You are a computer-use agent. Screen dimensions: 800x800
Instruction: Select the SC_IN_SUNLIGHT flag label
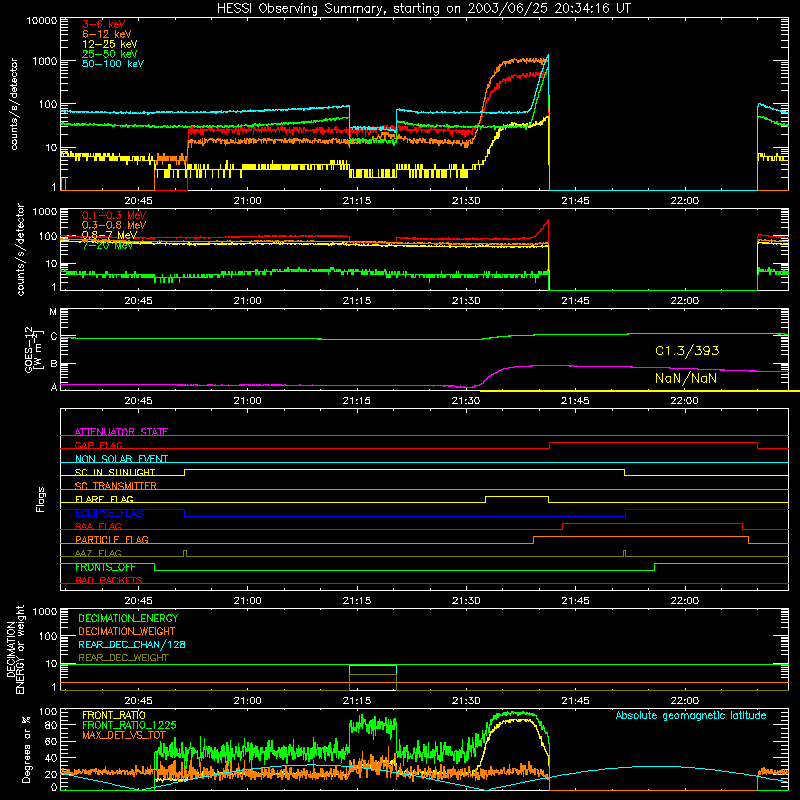point(115,472)
